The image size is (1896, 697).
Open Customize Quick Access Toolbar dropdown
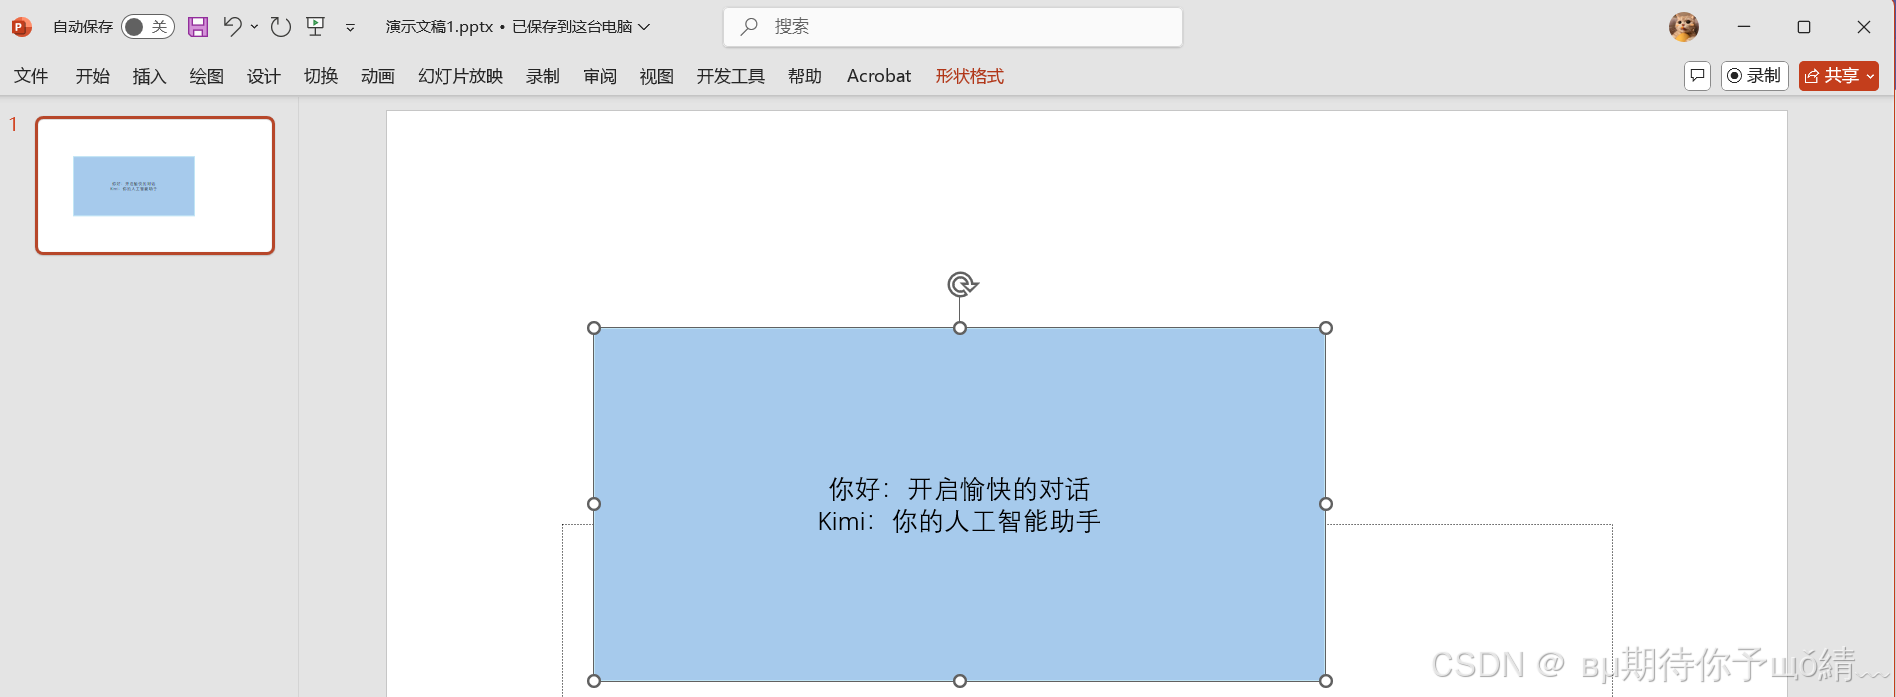pyautogui.click(x=350, y=28)
